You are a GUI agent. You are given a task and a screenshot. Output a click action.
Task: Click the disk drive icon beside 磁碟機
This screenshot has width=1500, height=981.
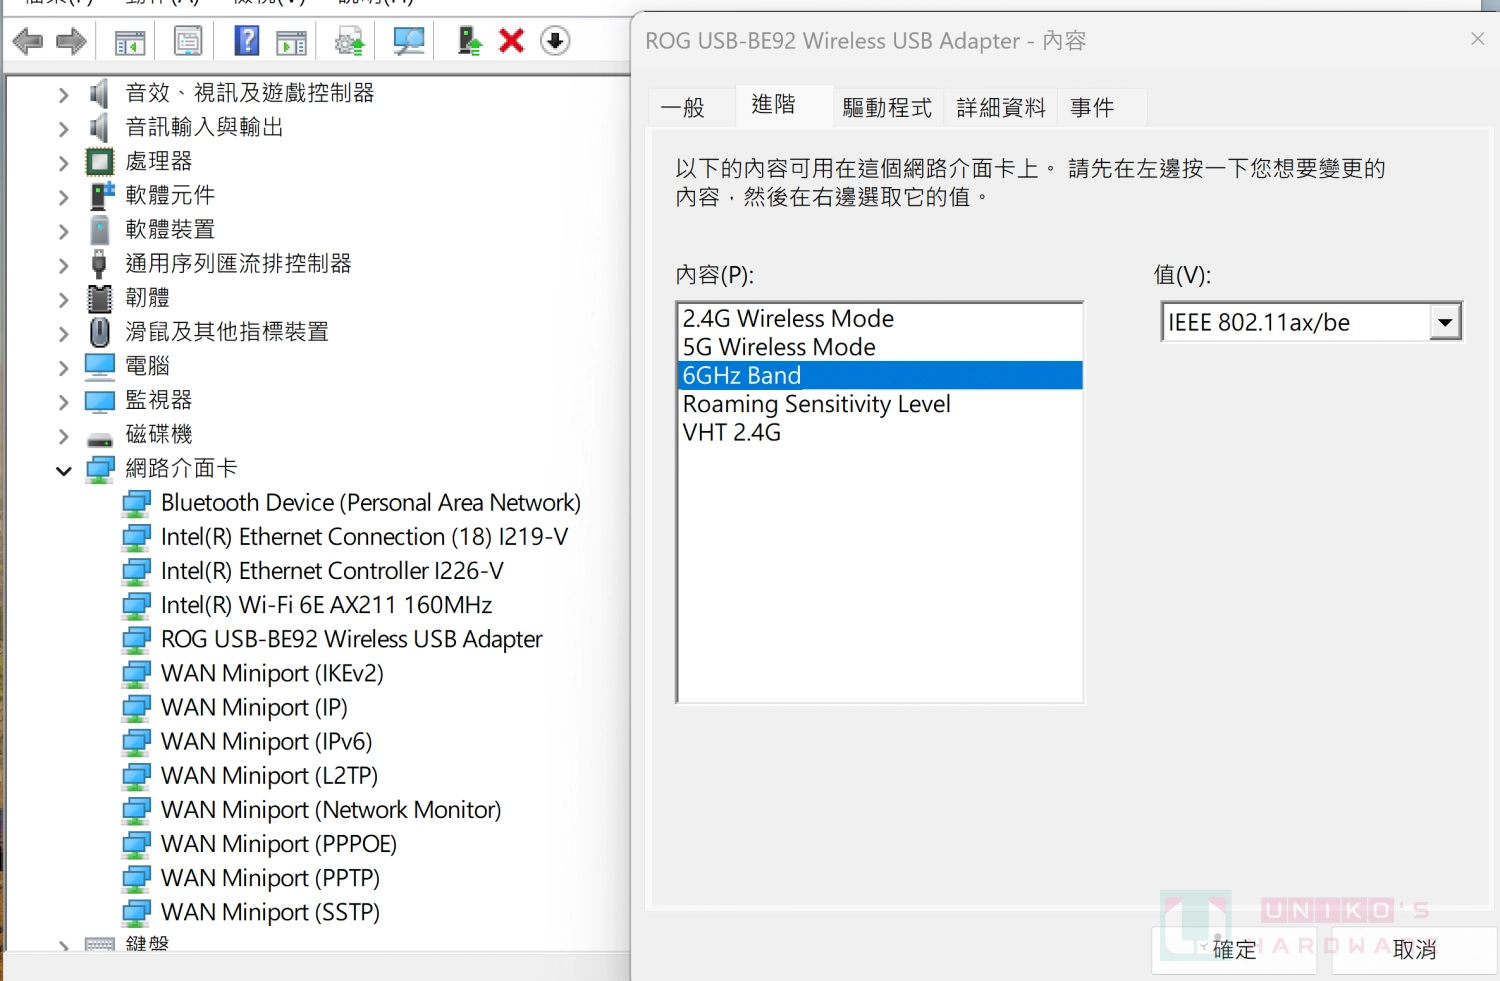tap(100, 439)
